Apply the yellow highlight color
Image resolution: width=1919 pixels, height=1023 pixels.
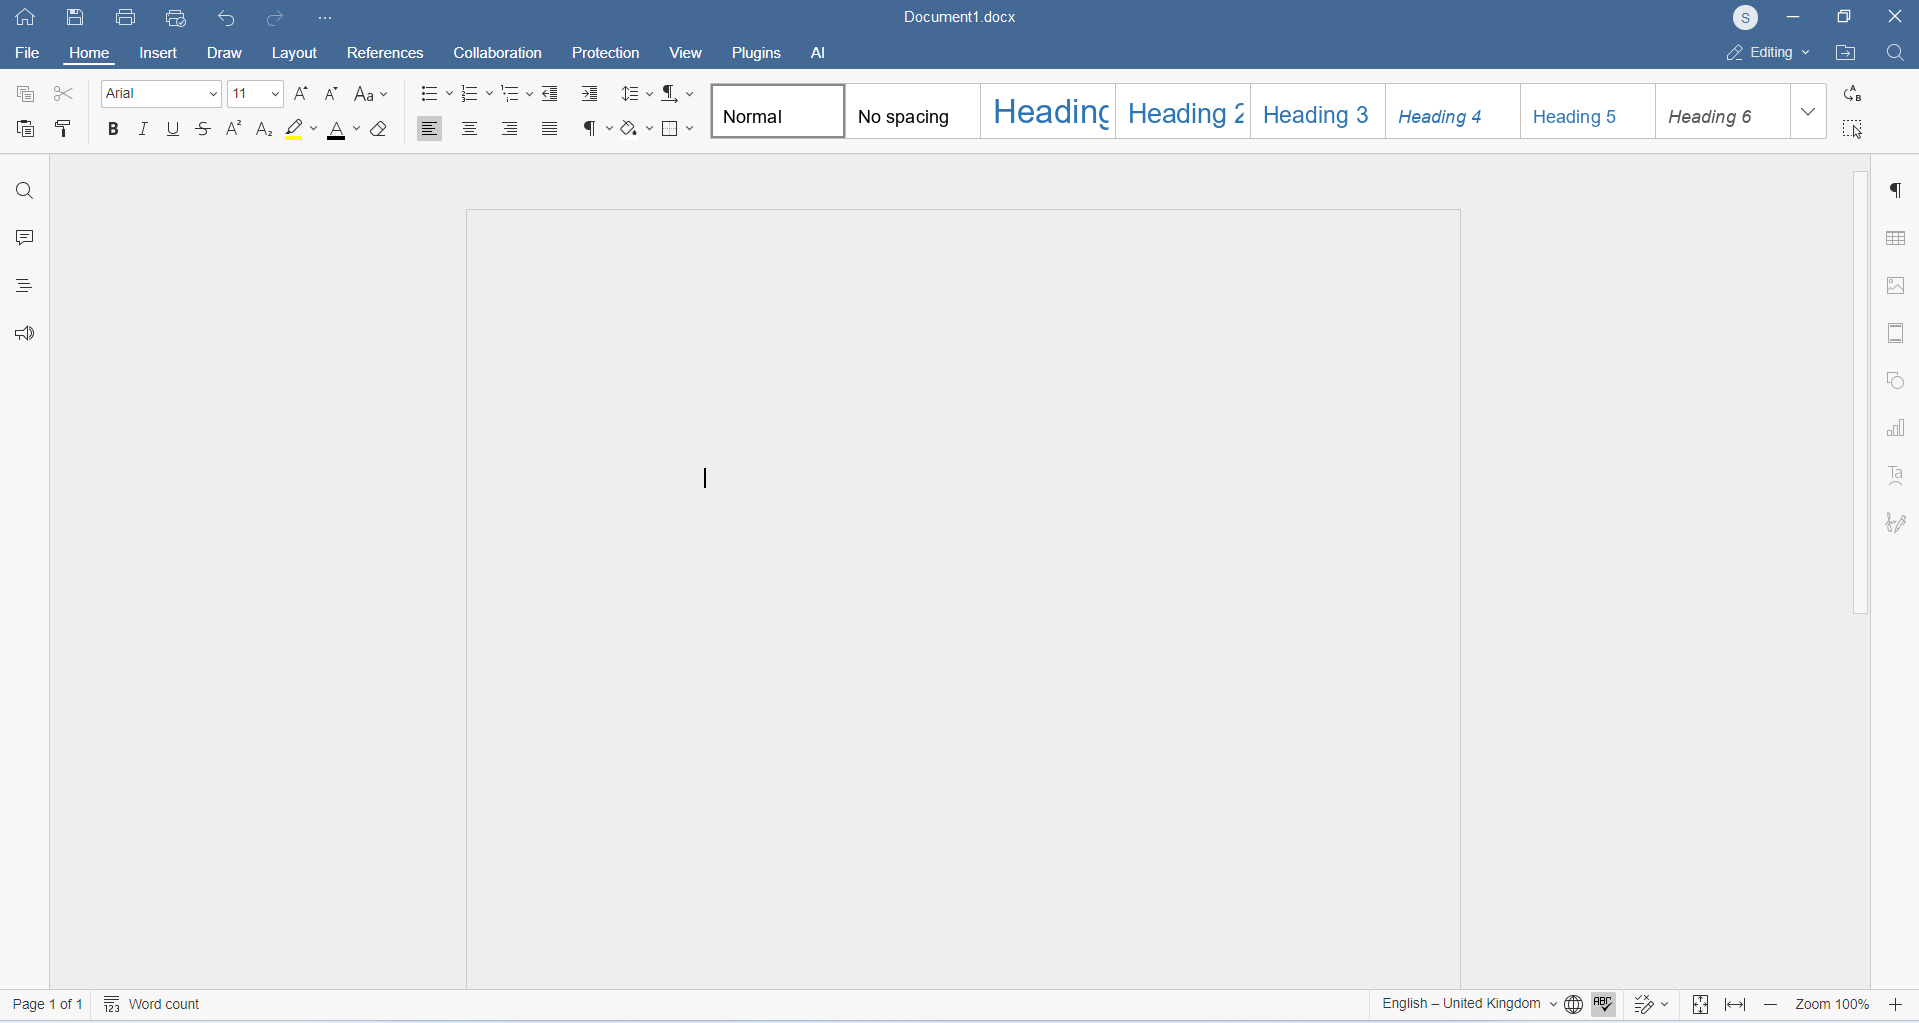pos(294,129)
